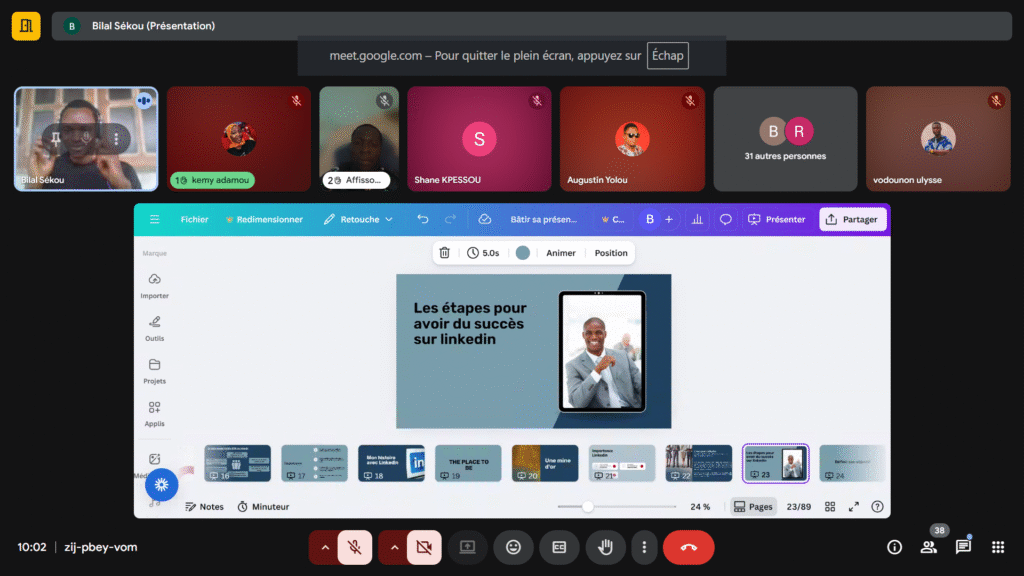This screenshot has width=1024, height=576.
Task: Open the Fichier menu
Action: [x=195, y=219]
